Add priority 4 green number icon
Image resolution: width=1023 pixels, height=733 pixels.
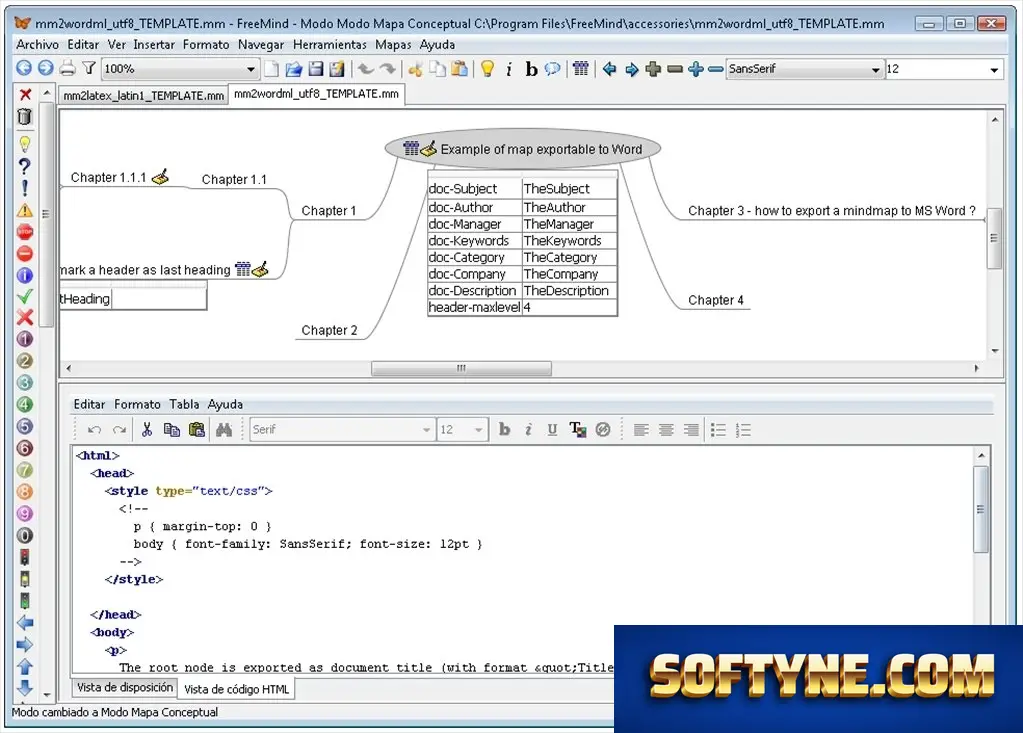(25, 404)
